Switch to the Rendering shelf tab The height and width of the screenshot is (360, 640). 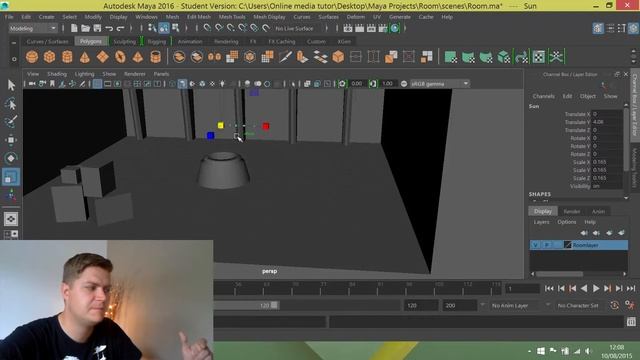(226, 42)
